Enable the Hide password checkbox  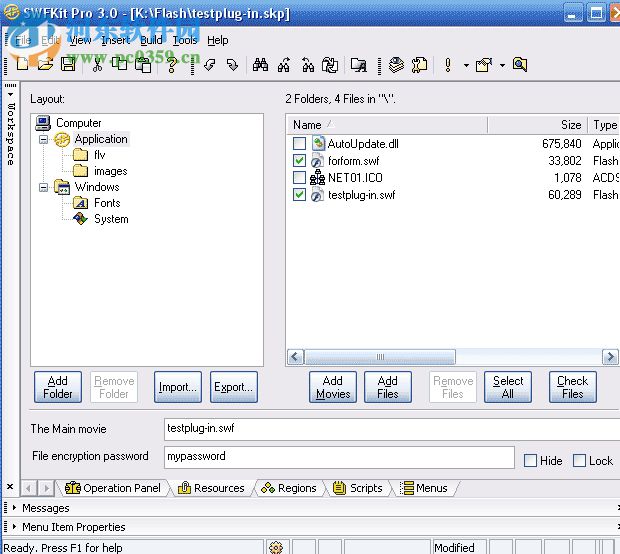[x=531, y=461]
